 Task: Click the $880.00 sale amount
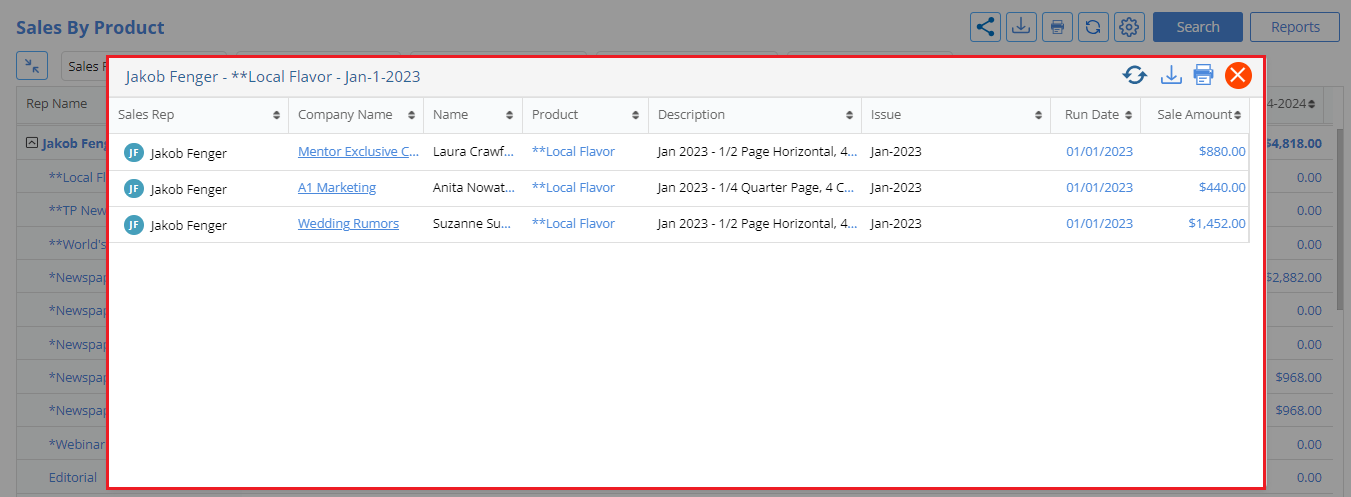(1222, 152)
